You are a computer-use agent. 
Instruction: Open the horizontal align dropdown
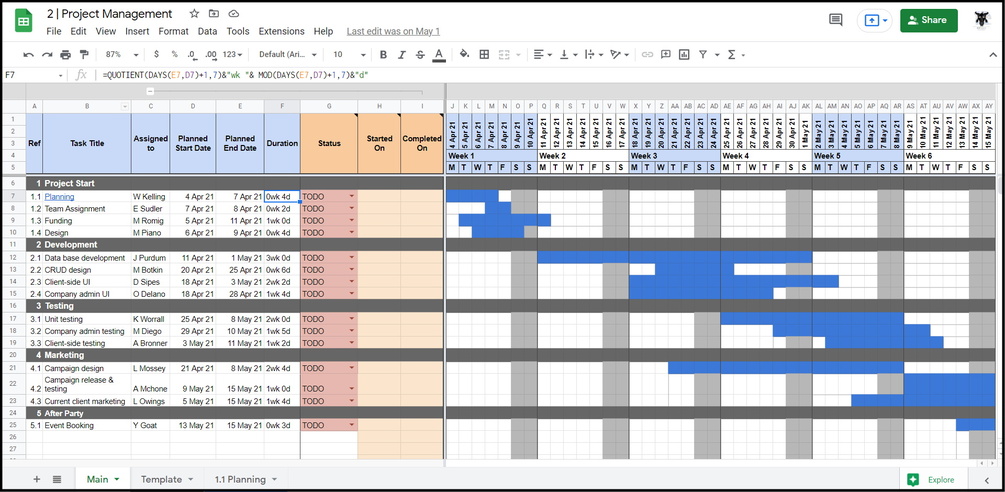click(x=544, y=54)
